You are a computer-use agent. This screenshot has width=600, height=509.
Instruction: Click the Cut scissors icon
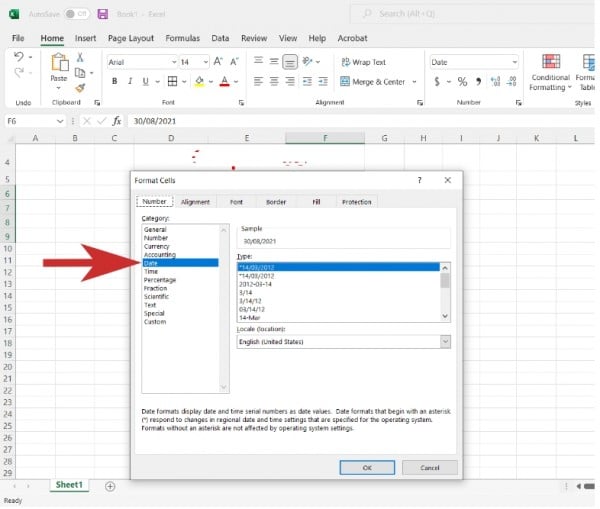click(80, 57)
